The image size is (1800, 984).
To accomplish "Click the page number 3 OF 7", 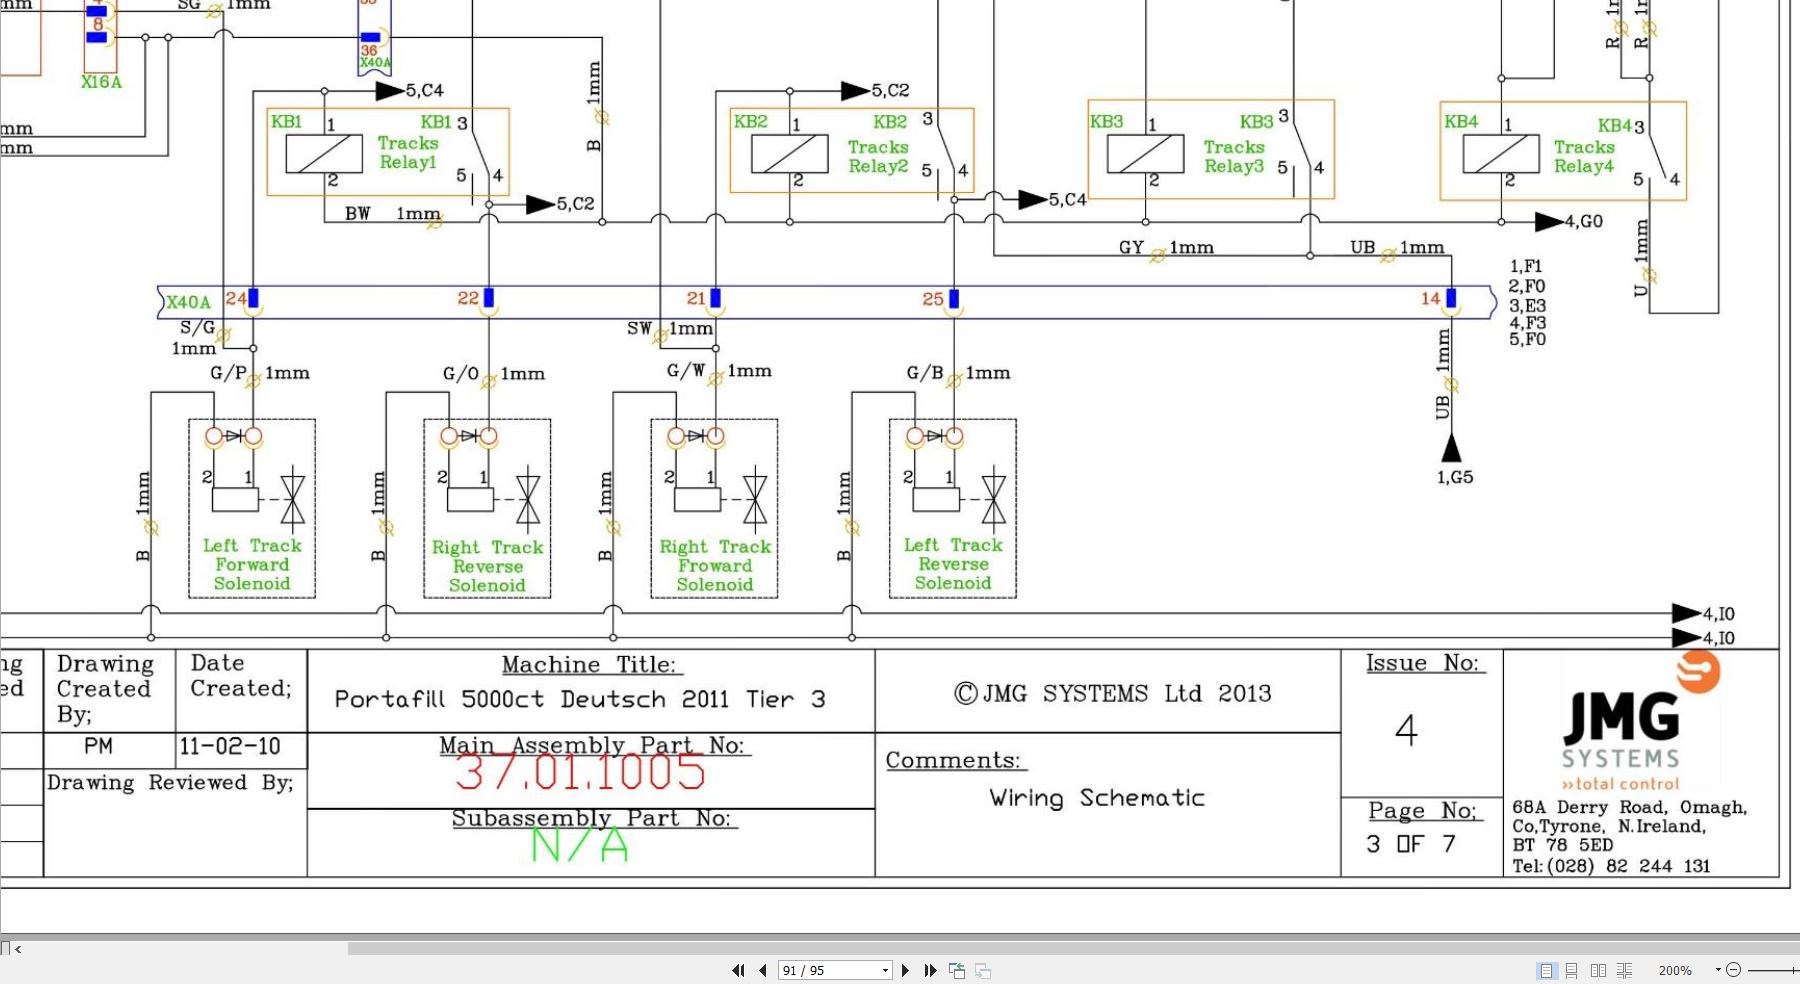I will tap(1411, 844).
